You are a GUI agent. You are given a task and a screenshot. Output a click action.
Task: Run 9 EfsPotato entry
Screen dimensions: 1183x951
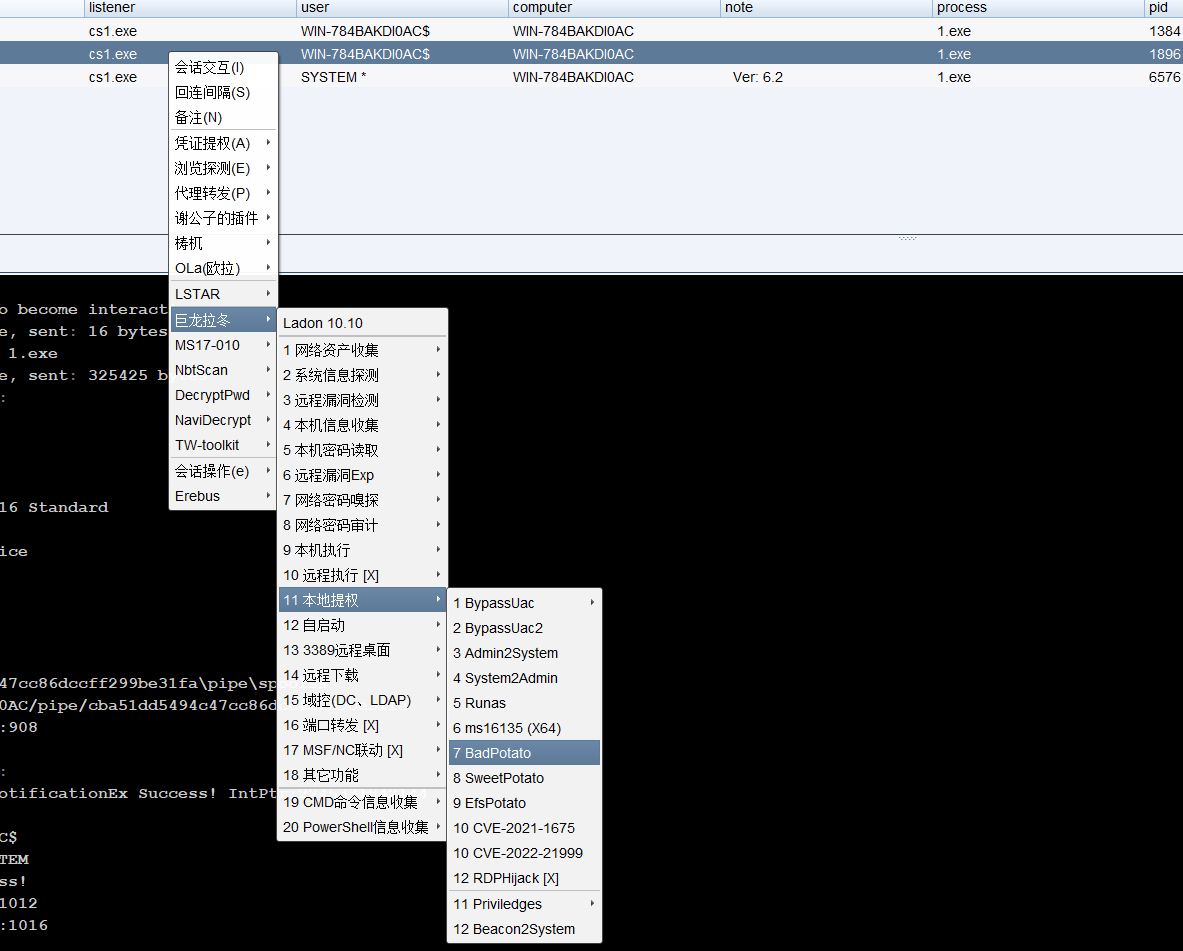click(x=524, y=803)
